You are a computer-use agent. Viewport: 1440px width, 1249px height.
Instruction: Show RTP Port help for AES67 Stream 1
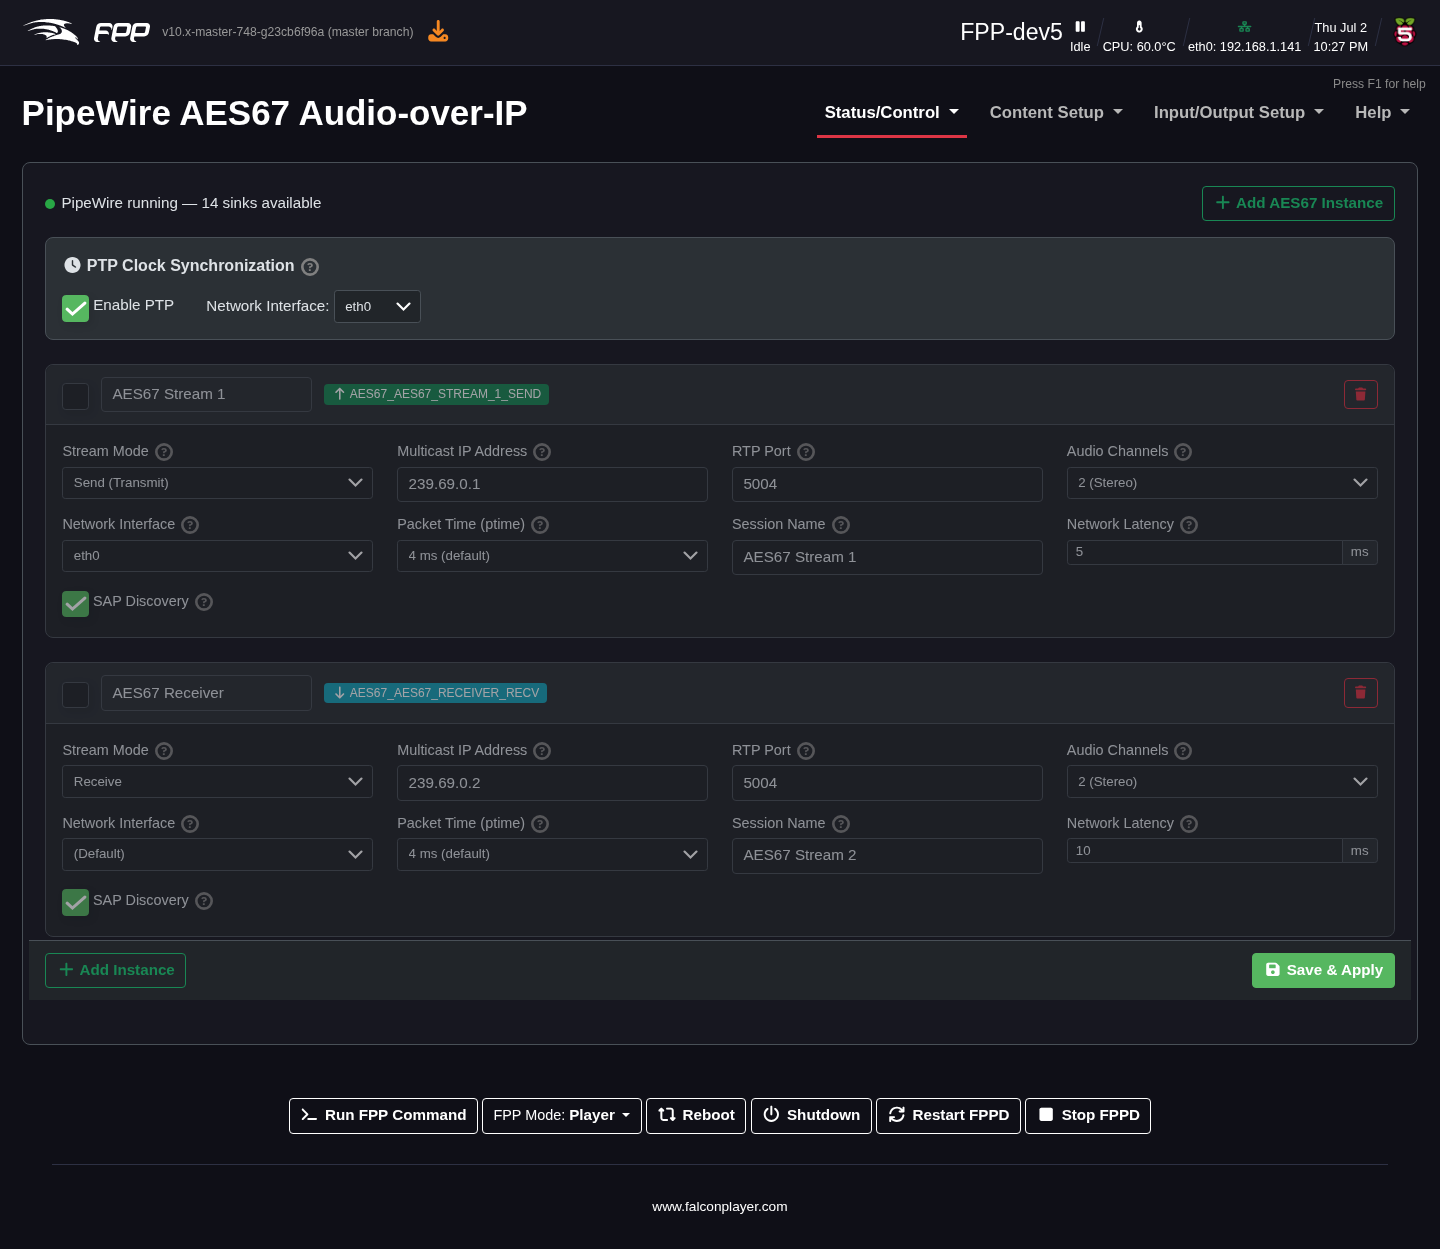click(806, 452)
